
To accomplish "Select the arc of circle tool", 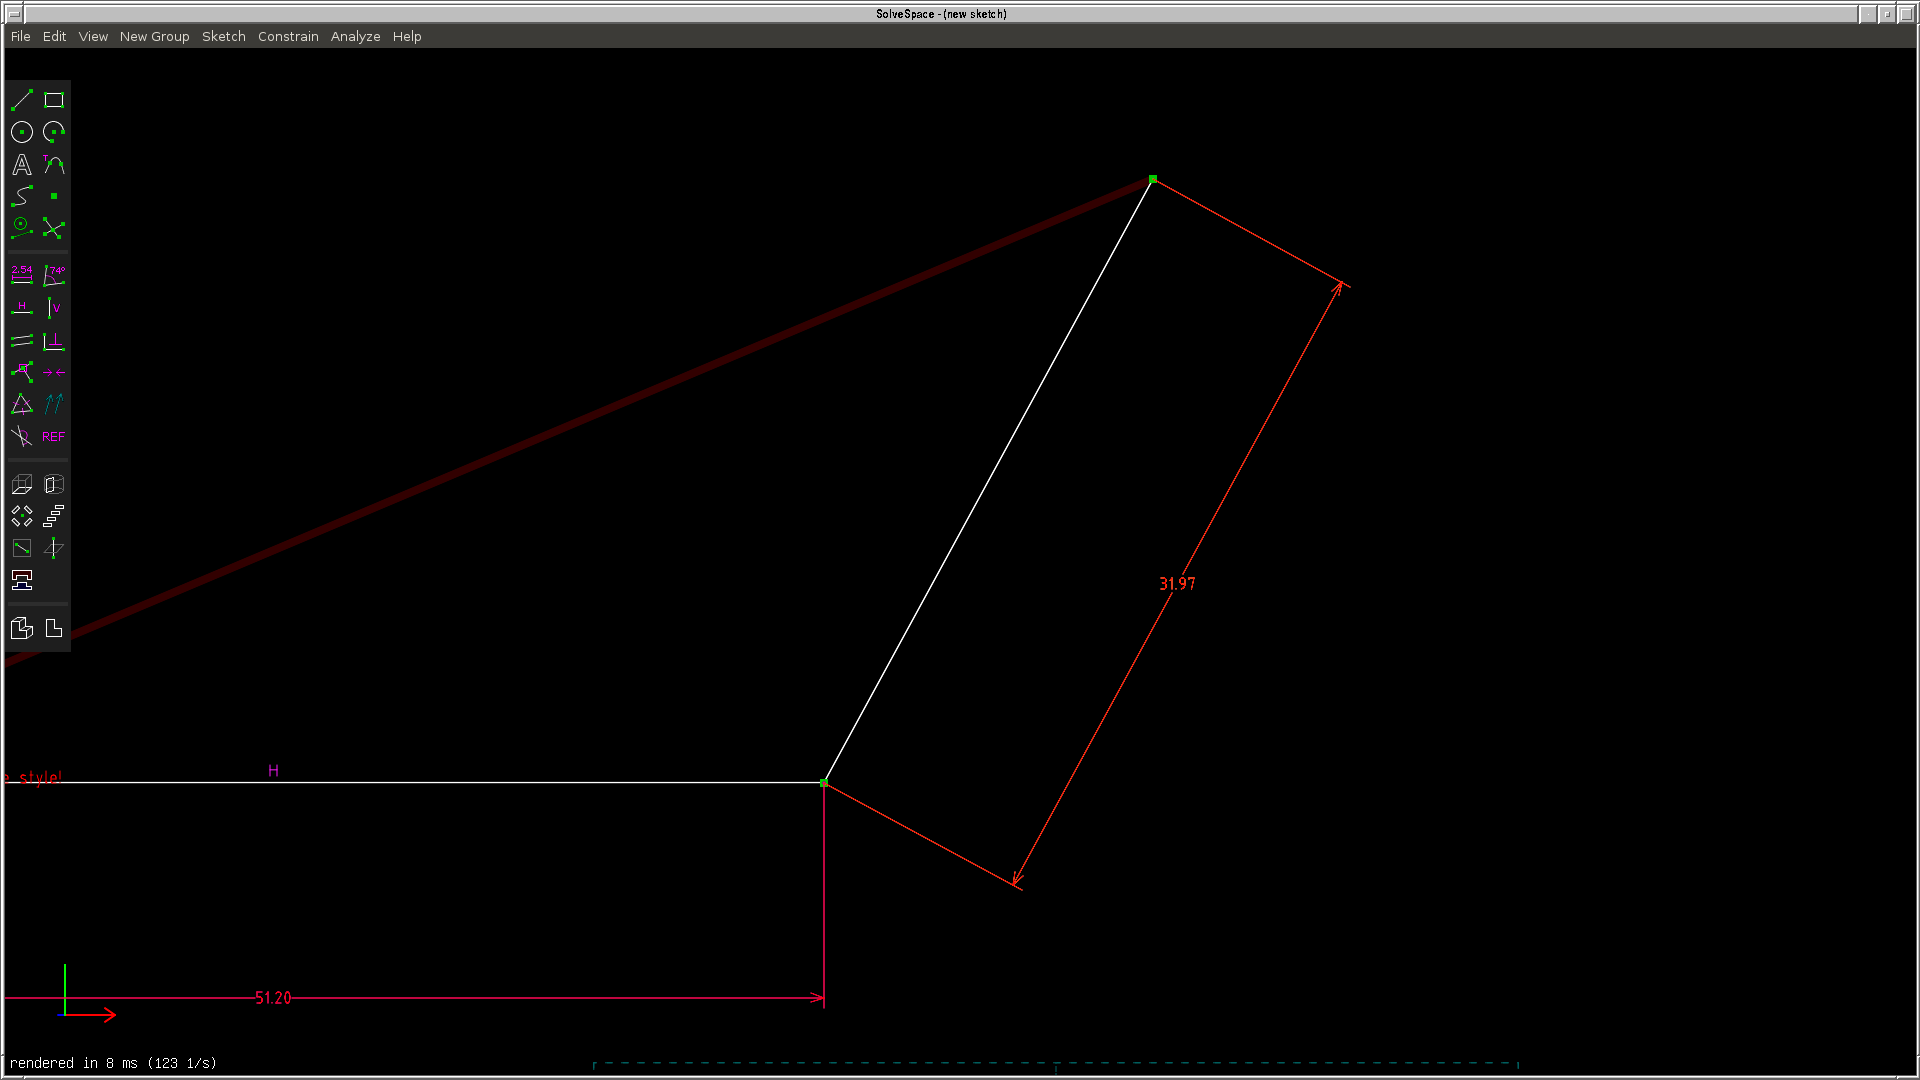I will [54, 132].
